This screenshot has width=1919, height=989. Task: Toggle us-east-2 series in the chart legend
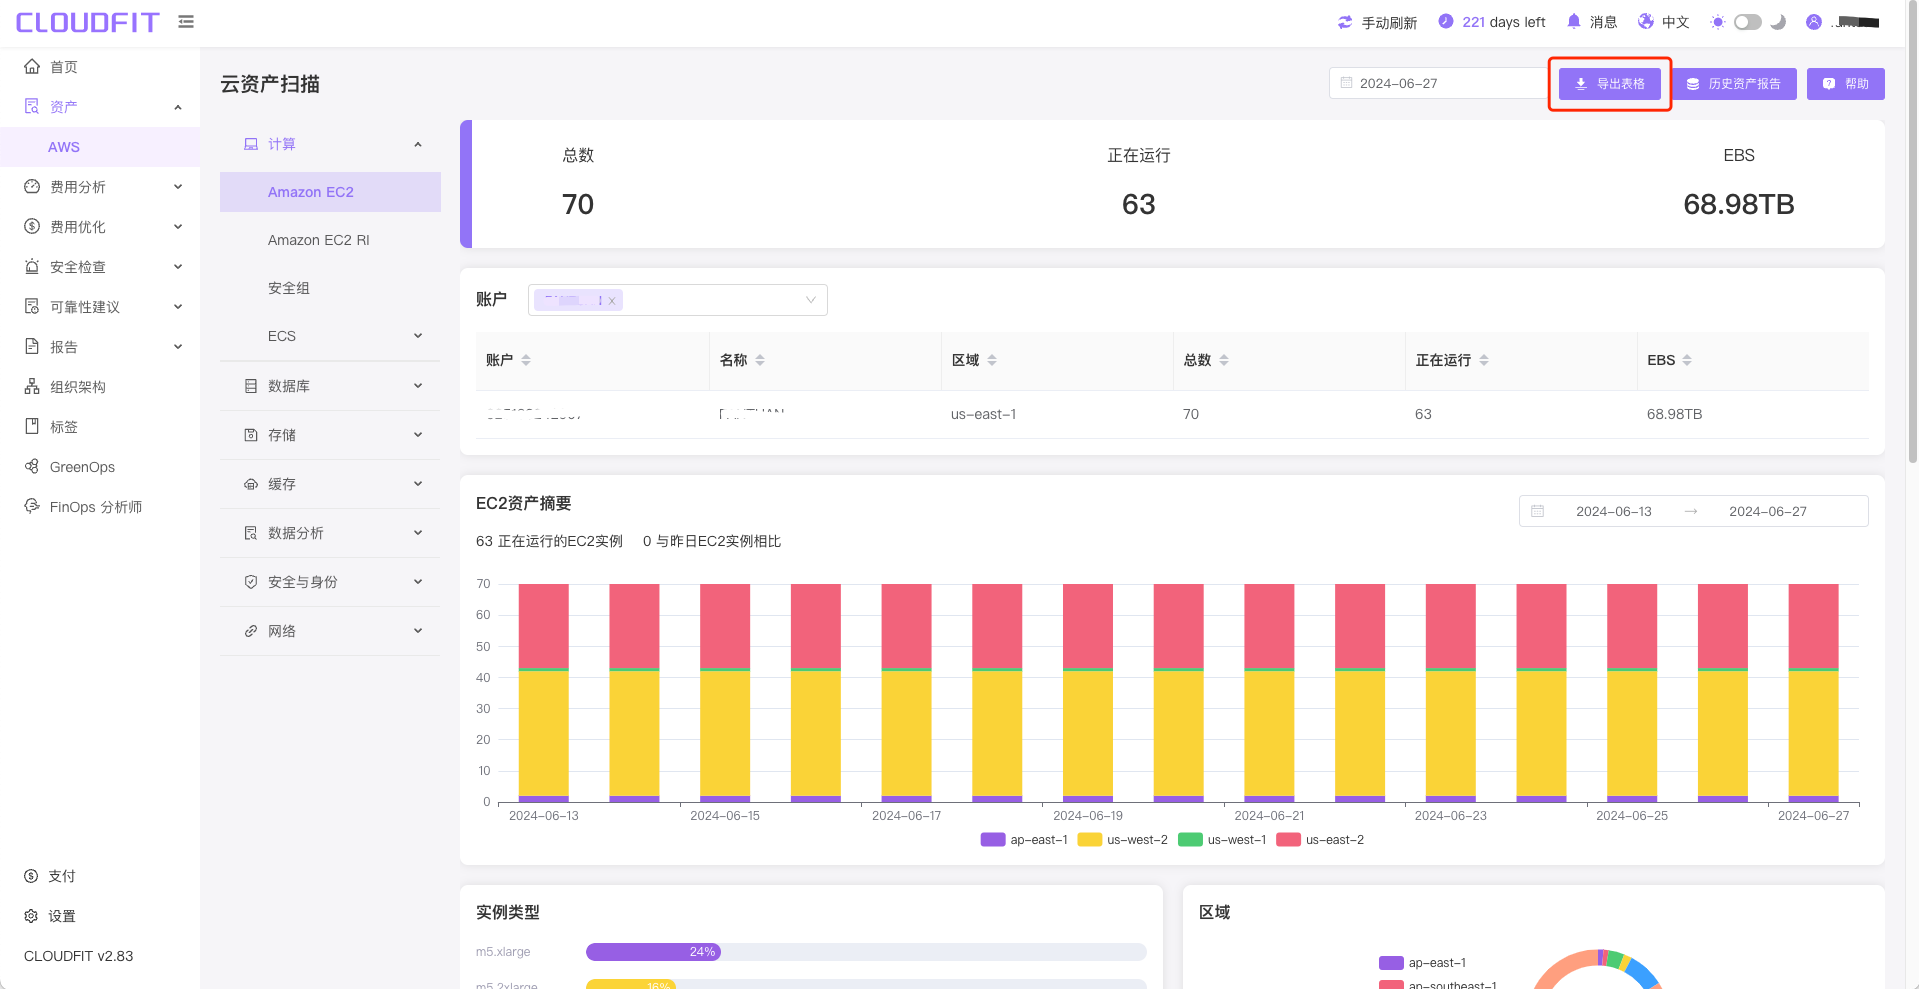click(1320, 840)
